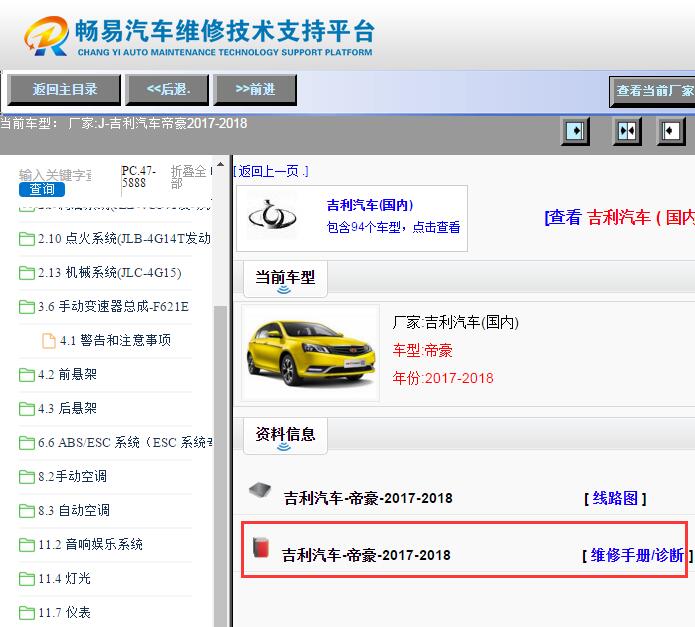The width and height of the screenshot is (695, 627).
Task: Click the folder icon of 4.3 后悬架
Action: tap(27, 409)
